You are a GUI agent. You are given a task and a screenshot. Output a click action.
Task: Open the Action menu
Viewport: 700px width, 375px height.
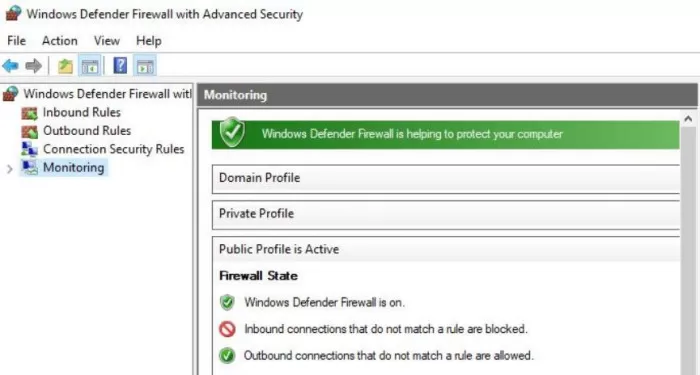[59, 41]
